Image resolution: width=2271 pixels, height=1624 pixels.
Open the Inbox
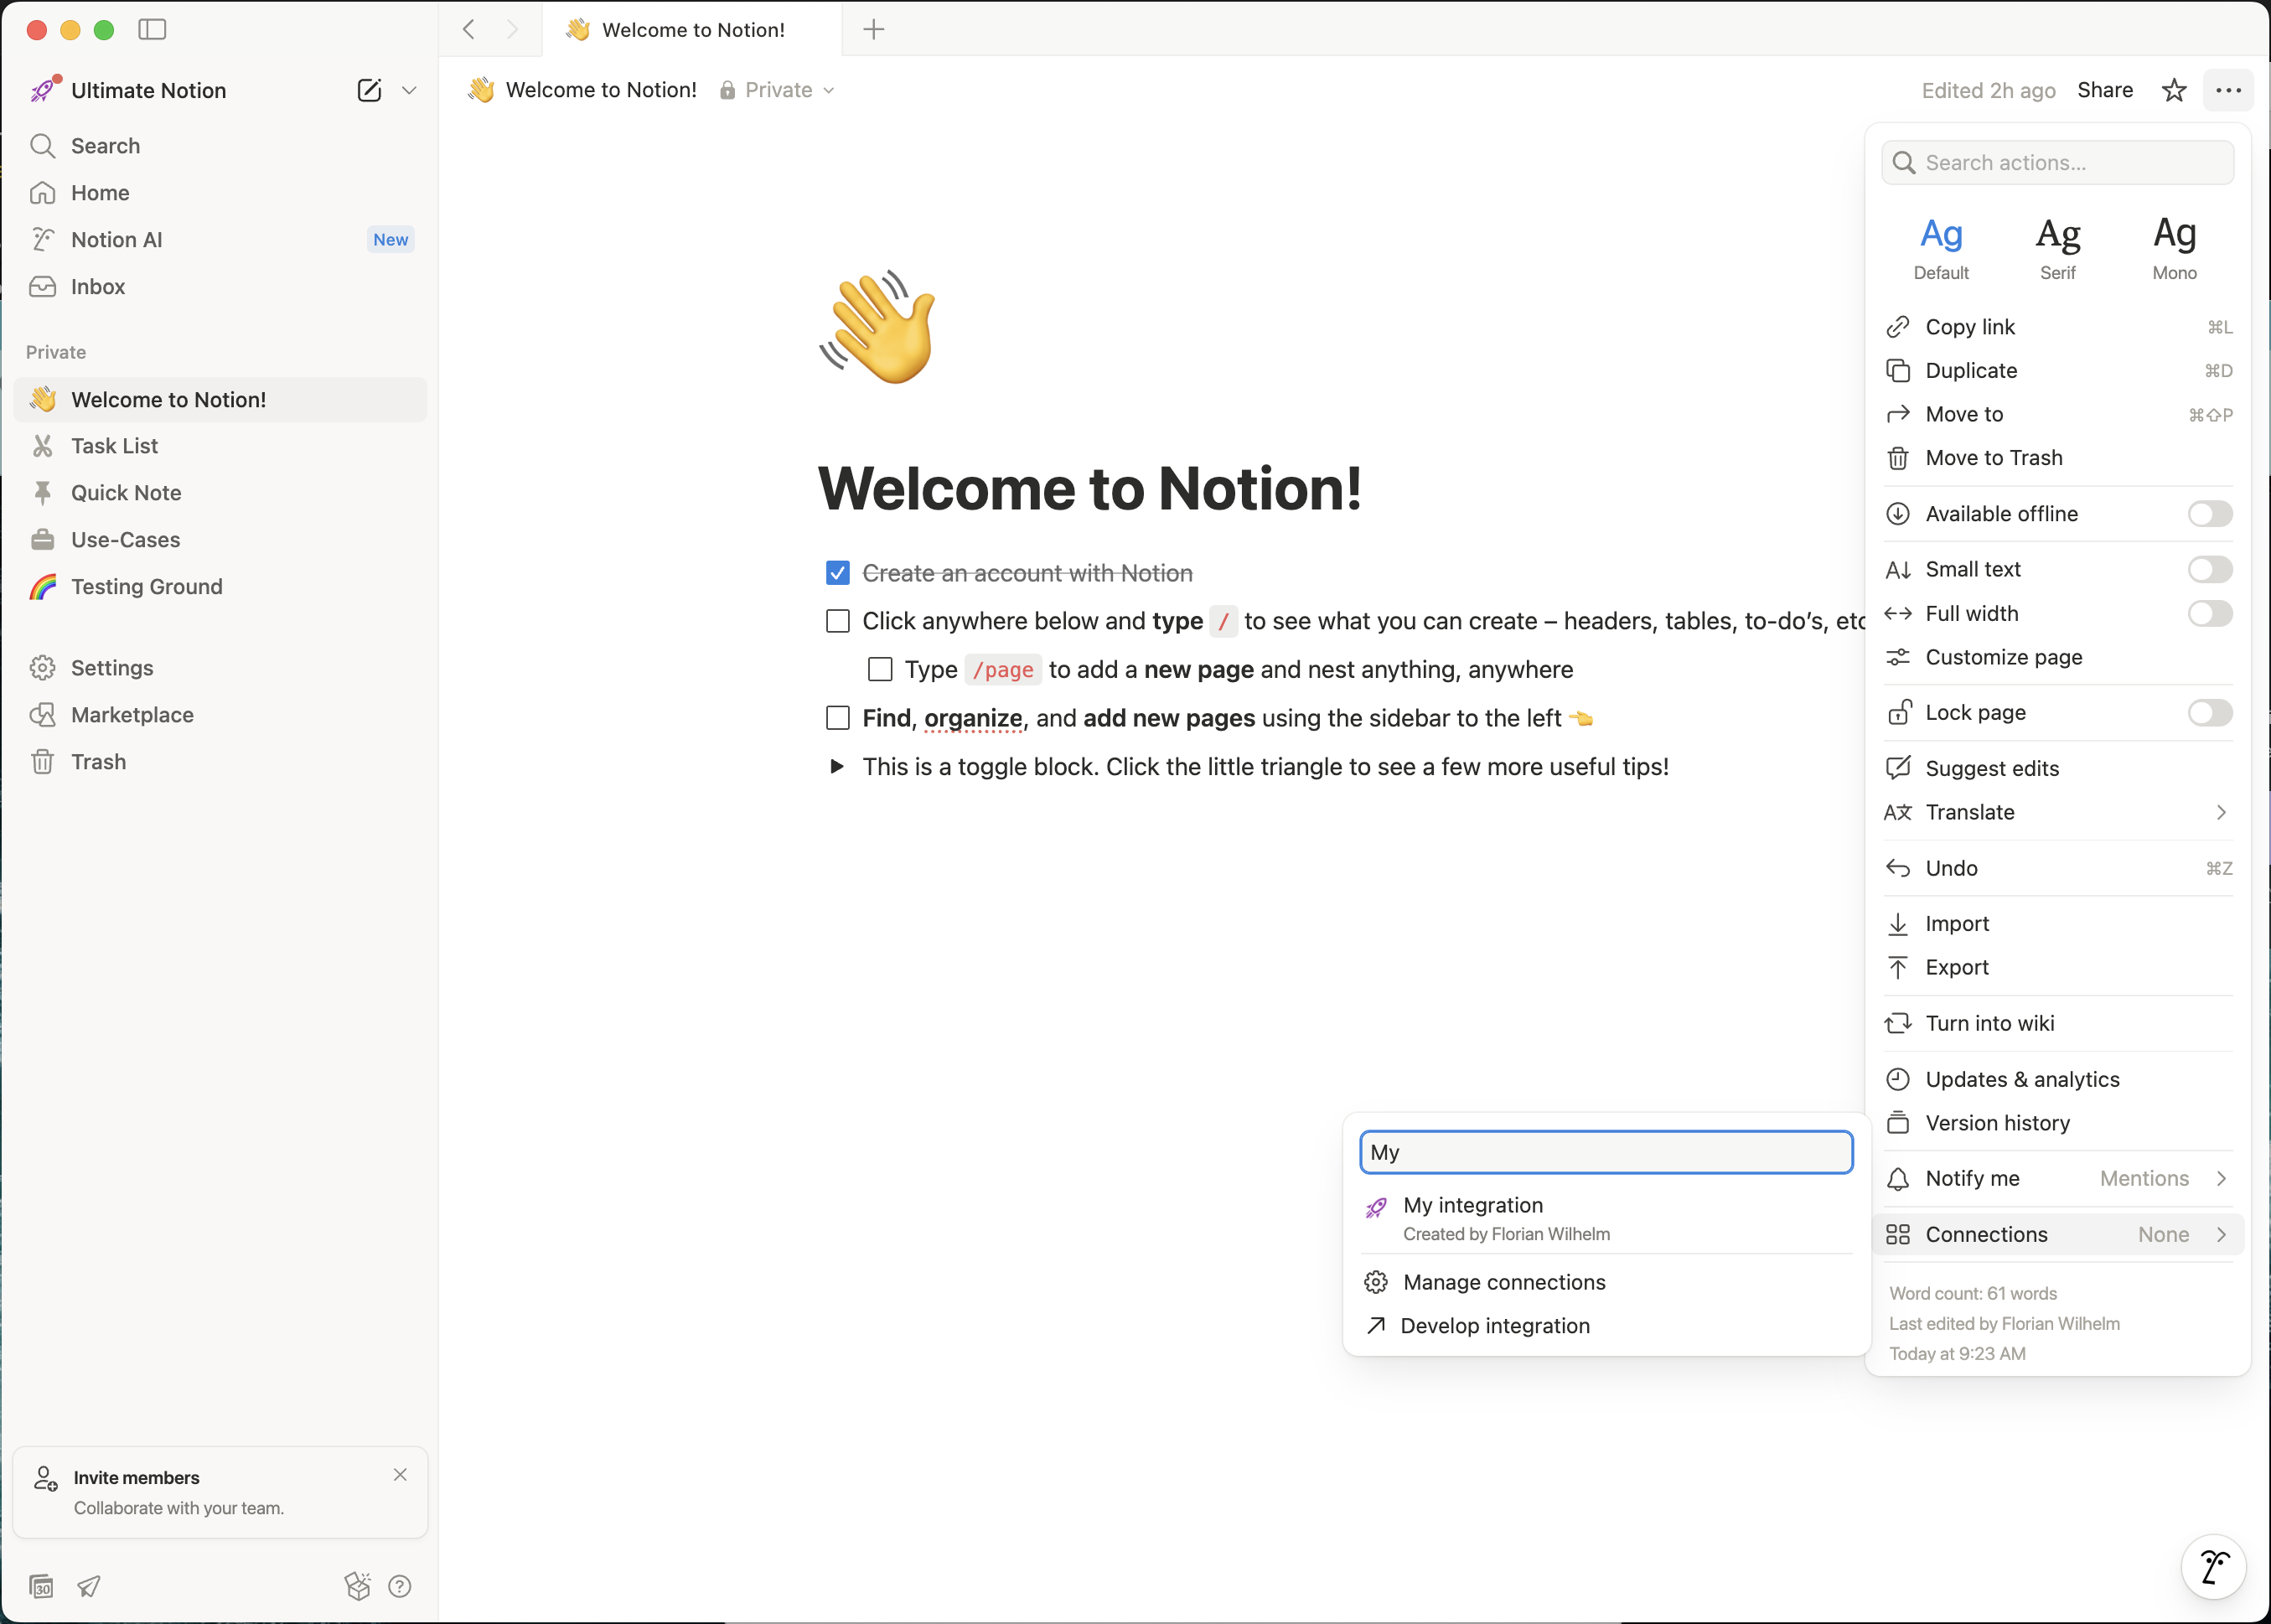point(220,287)
